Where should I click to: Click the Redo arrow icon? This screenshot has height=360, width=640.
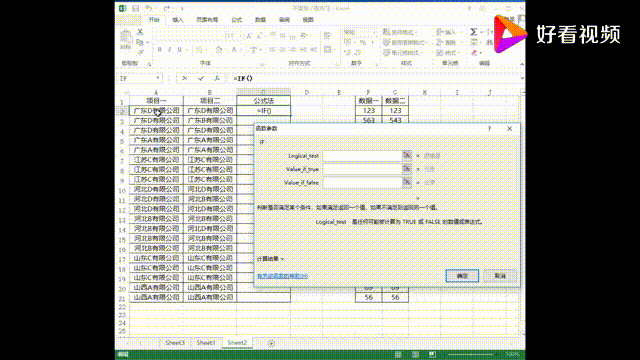[167, 8]
